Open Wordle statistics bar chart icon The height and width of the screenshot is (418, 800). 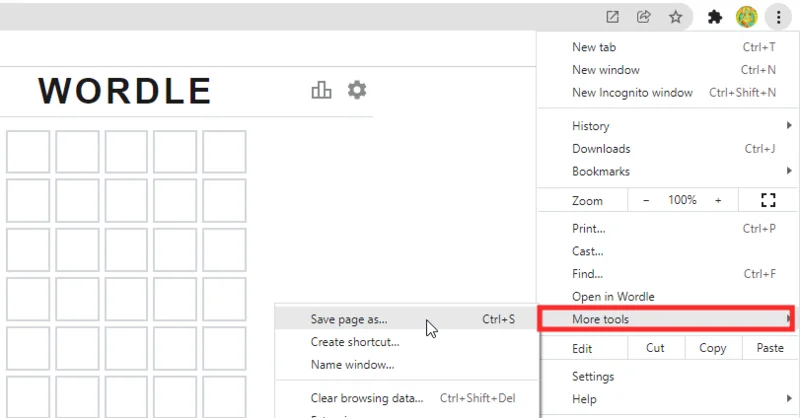pos(321,90)
